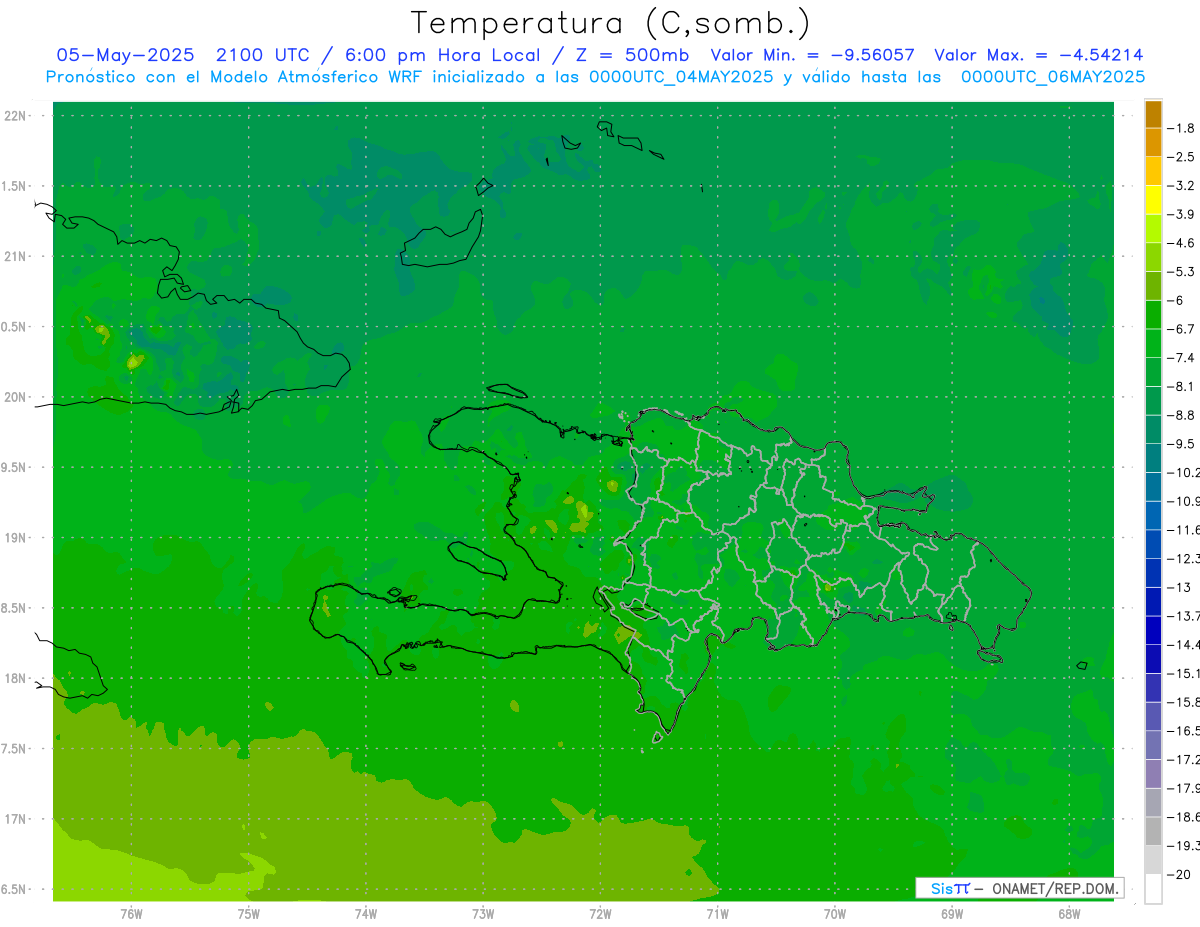Click the '-3.2' legend value
The height and width of the screenshot is (927, 1200).
1182,185
